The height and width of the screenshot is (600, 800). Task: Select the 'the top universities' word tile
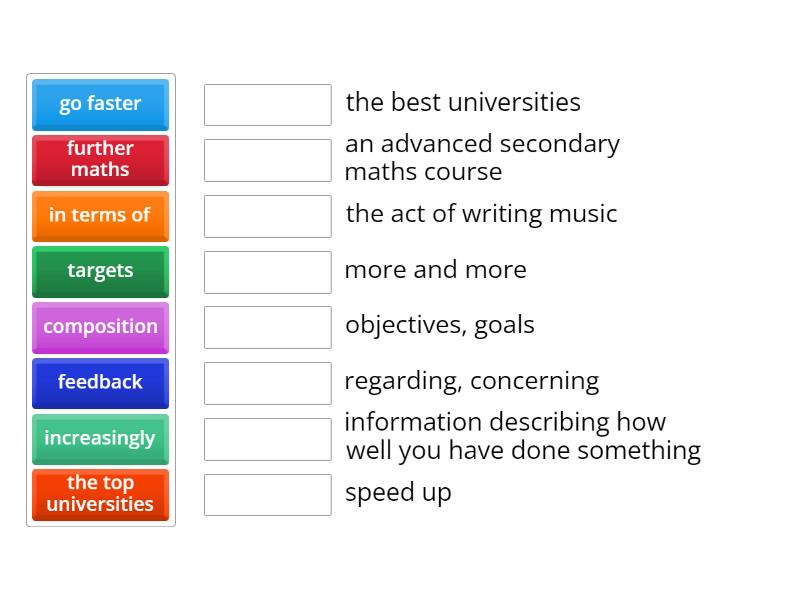(100, 495)
